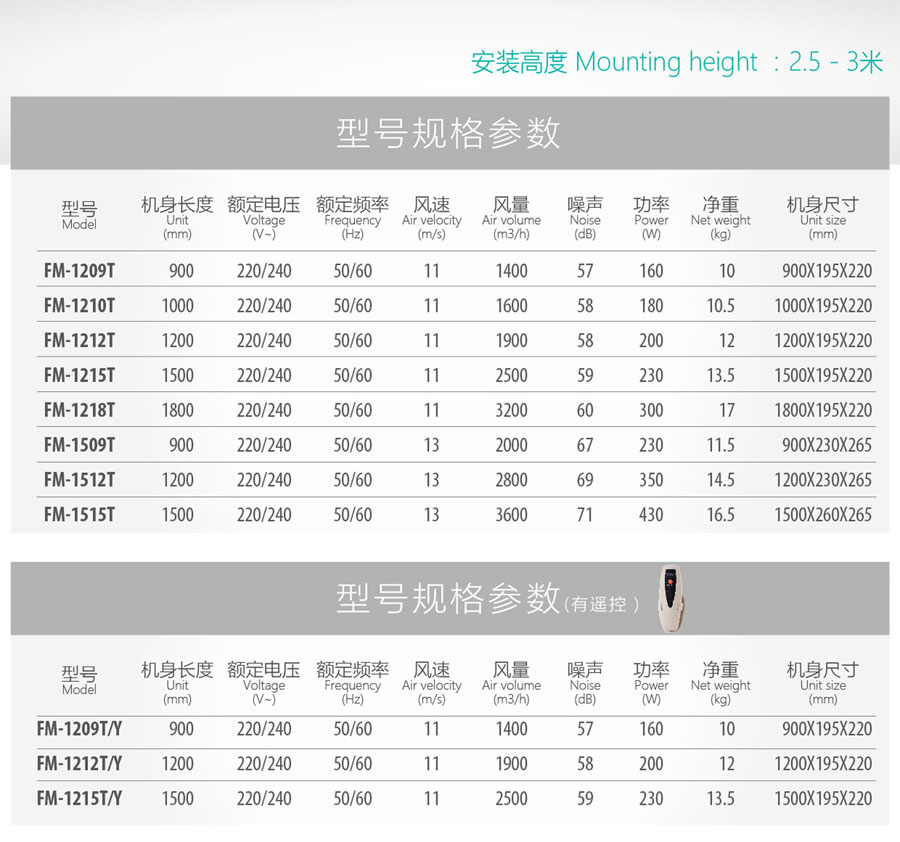The width and height of the screenshot is (900, 842).
Task: Select the FM-1512T model label
Action: 79,480
